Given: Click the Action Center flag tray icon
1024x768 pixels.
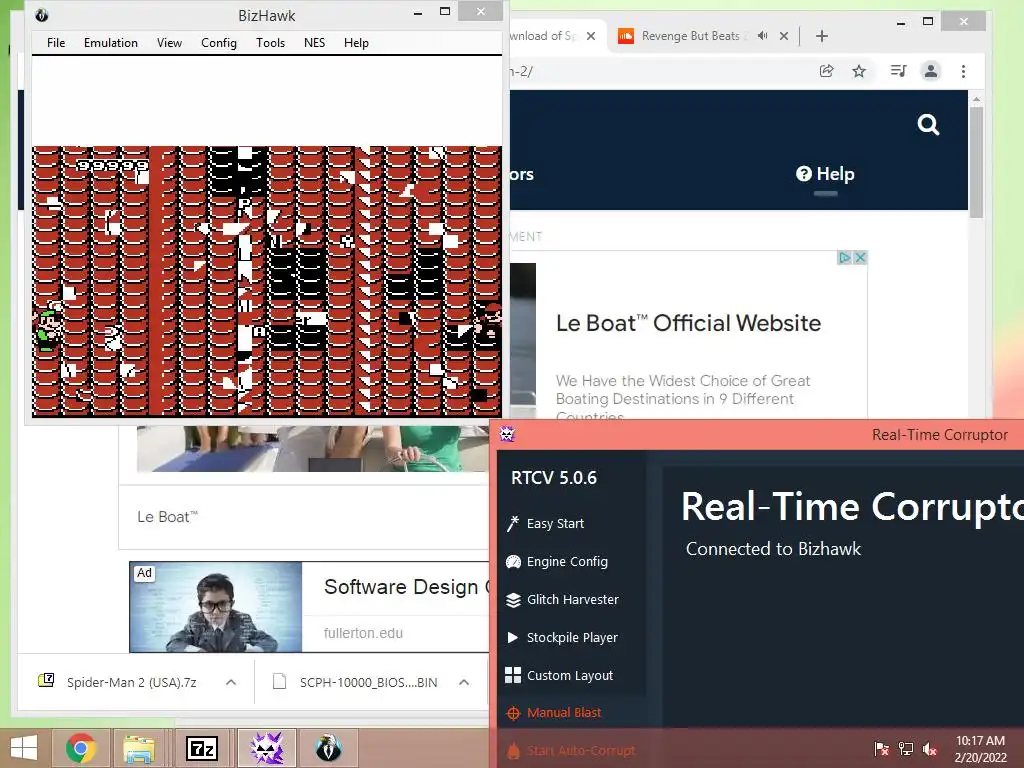Looking at the screenshot, I should (x=881, y=748).
